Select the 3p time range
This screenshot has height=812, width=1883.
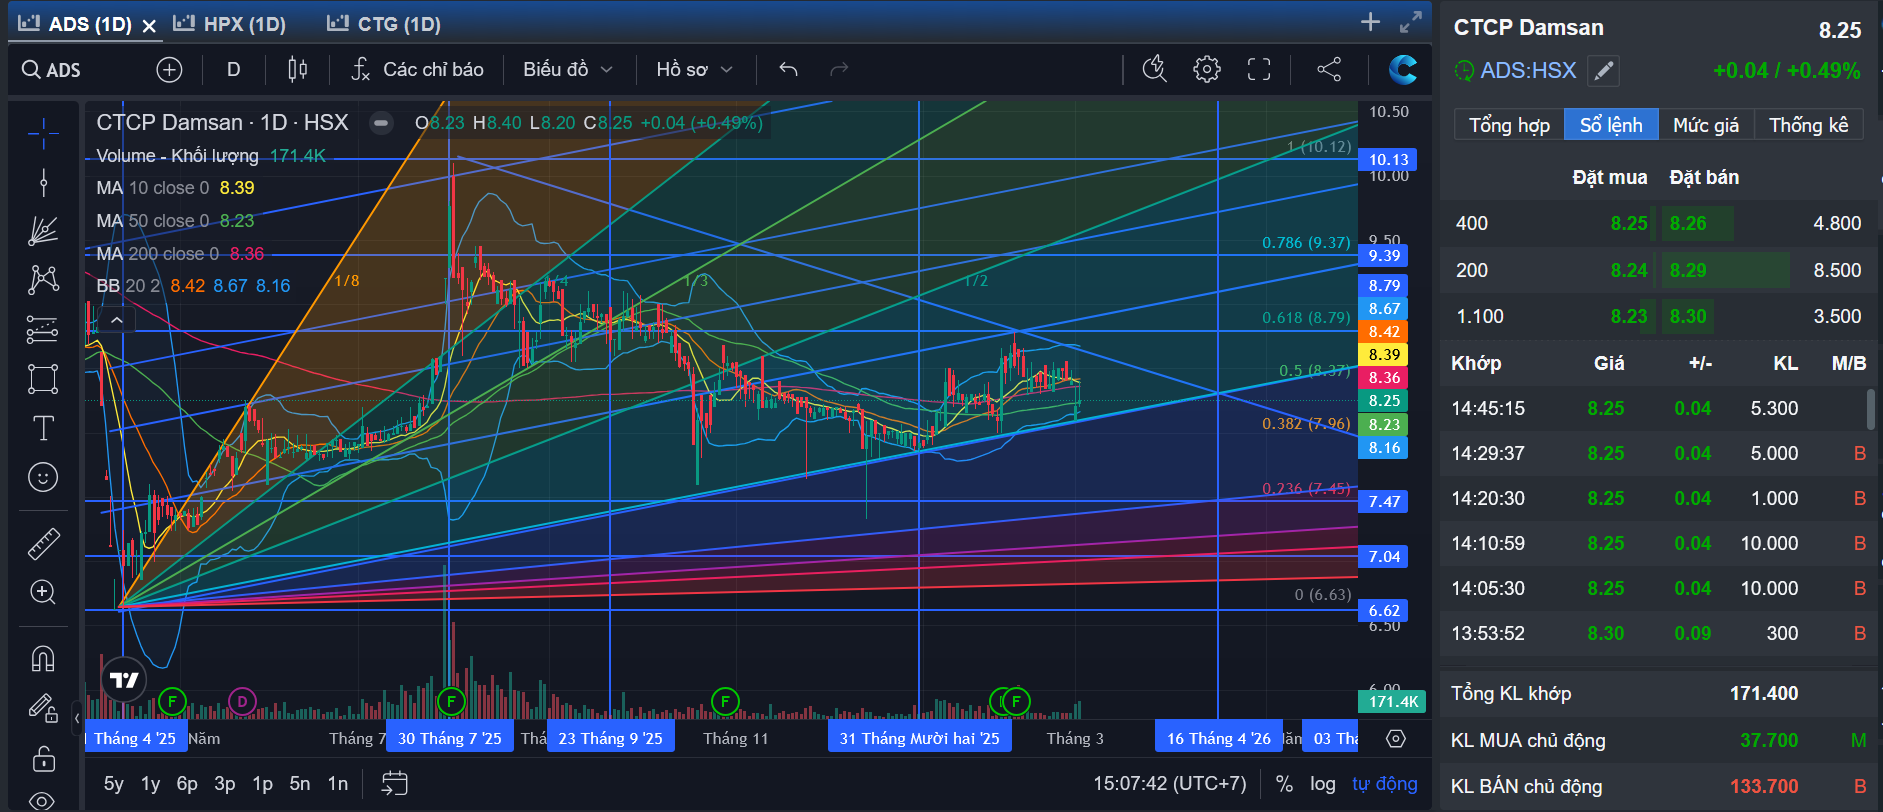(225, 783)
